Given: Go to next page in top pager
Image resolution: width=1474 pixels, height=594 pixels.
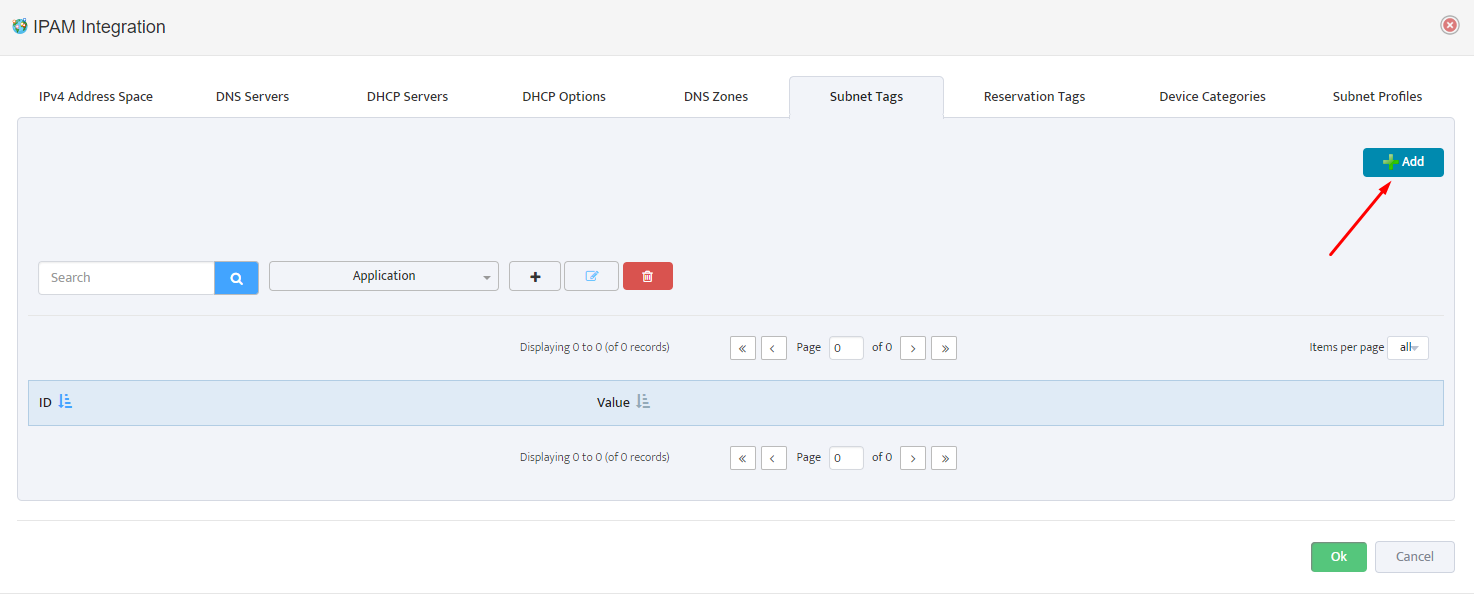Looking at the screenshot, I should point(912,348).
